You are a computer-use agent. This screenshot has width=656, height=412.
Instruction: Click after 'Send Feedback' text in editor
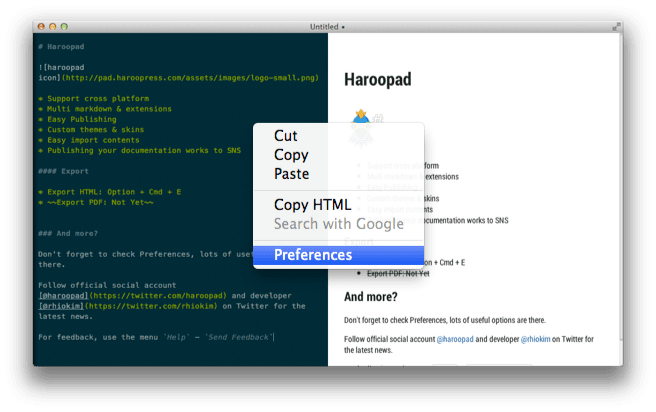tap(274, 337)
